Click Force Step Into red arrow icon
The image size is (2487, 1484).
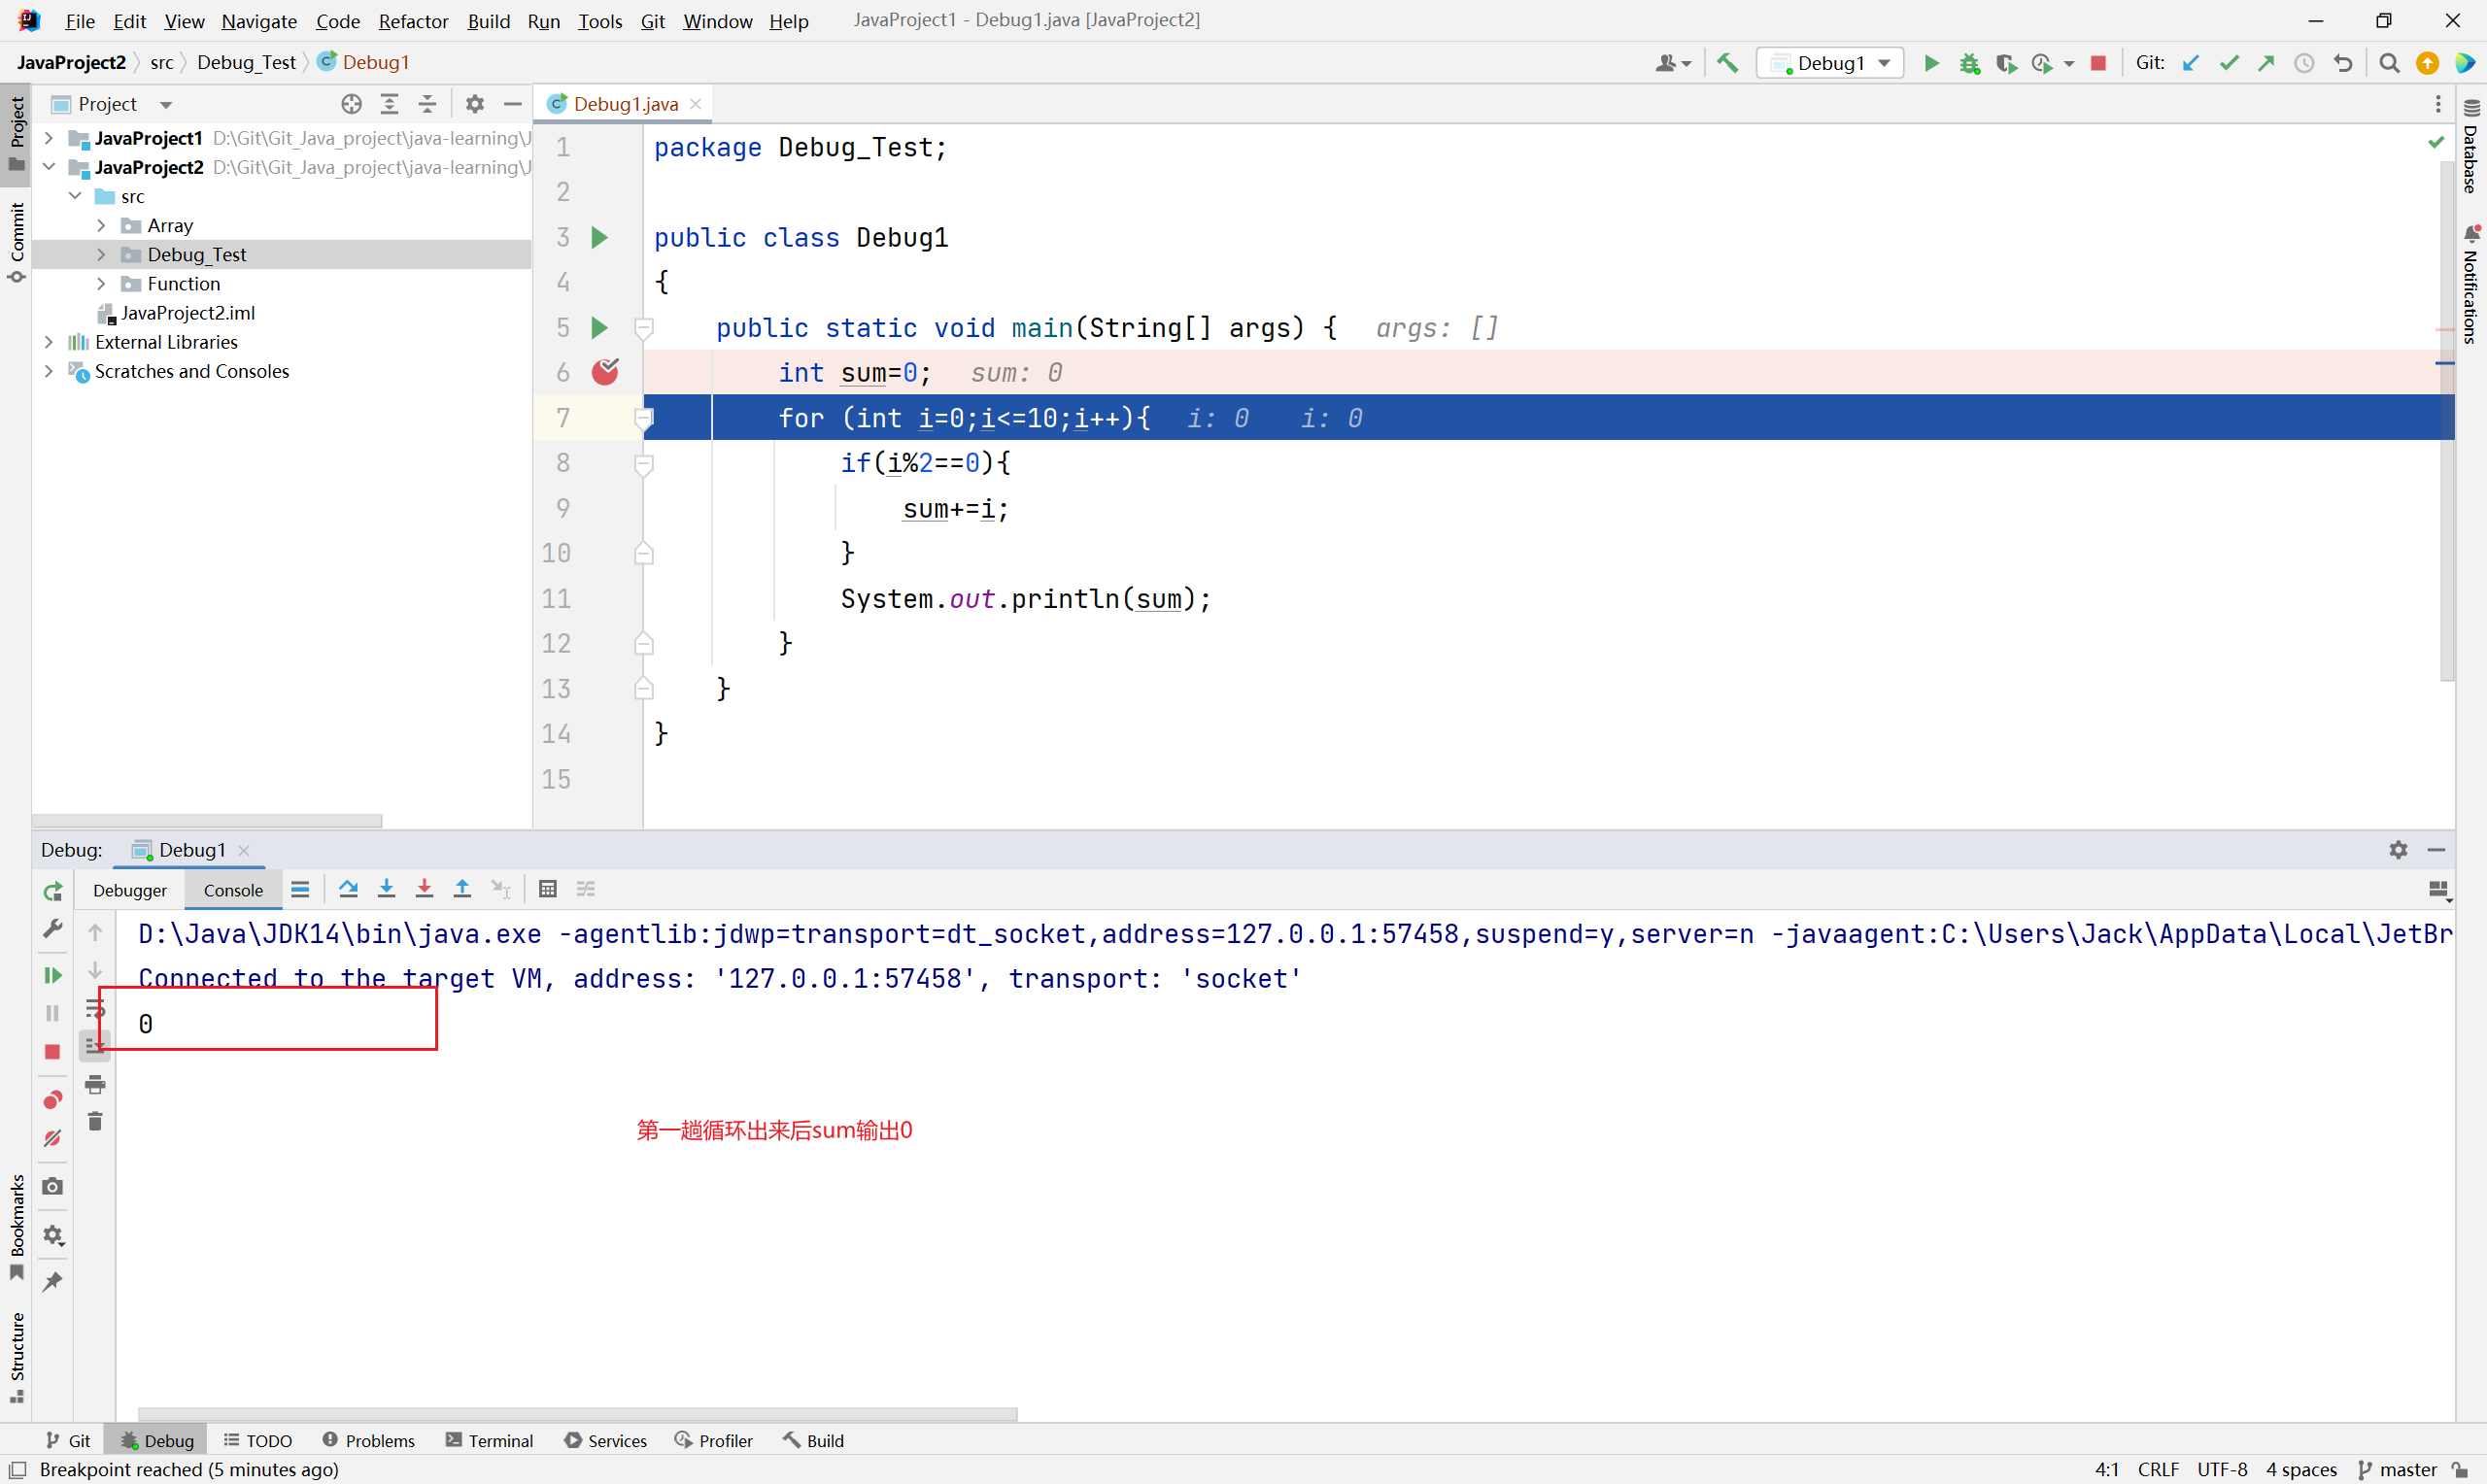tap(424, 888)
